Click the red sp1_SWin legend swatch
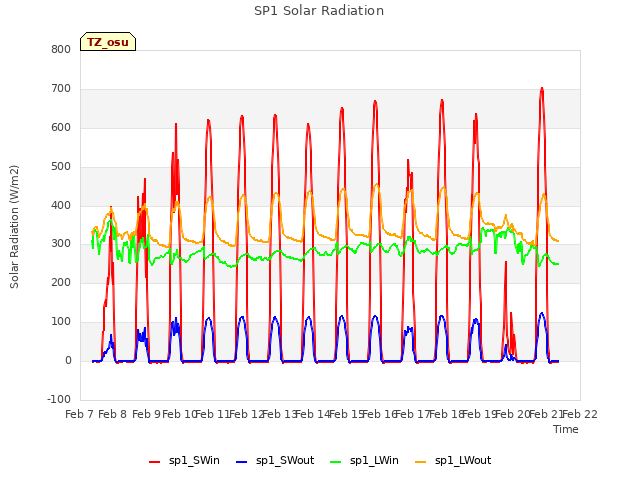Screen dimensions: 640x480 (155, 462)
